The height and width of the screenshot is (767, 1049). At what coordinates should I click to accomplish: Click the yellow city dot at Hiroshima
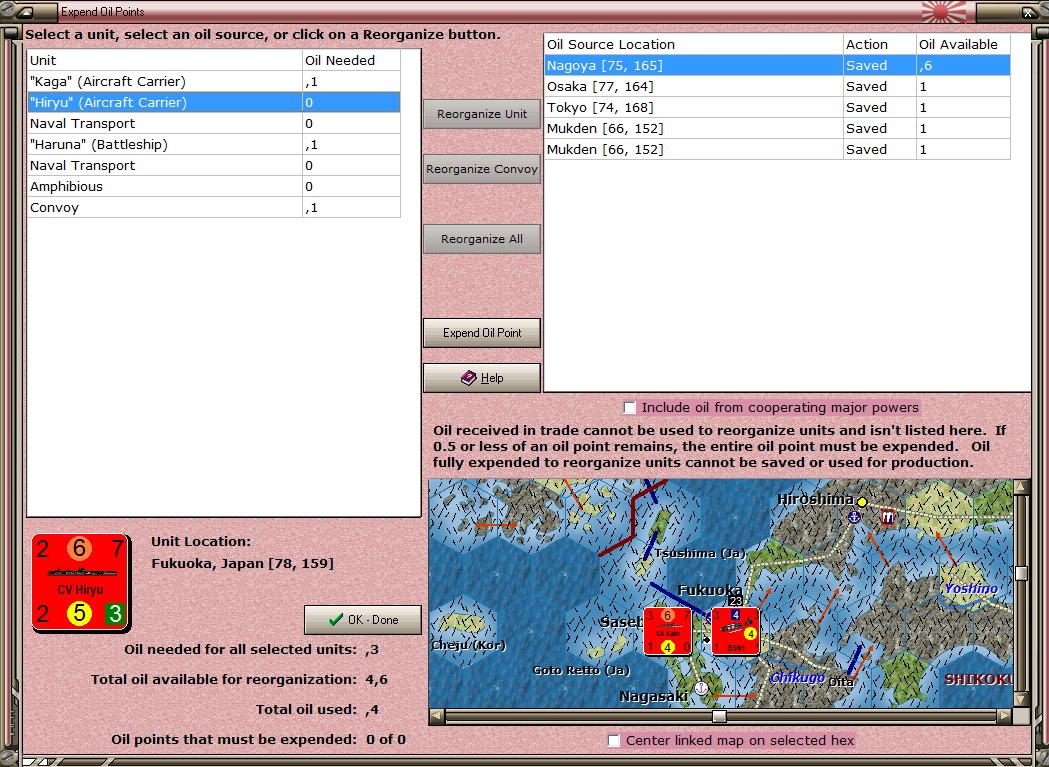[862, 501]
